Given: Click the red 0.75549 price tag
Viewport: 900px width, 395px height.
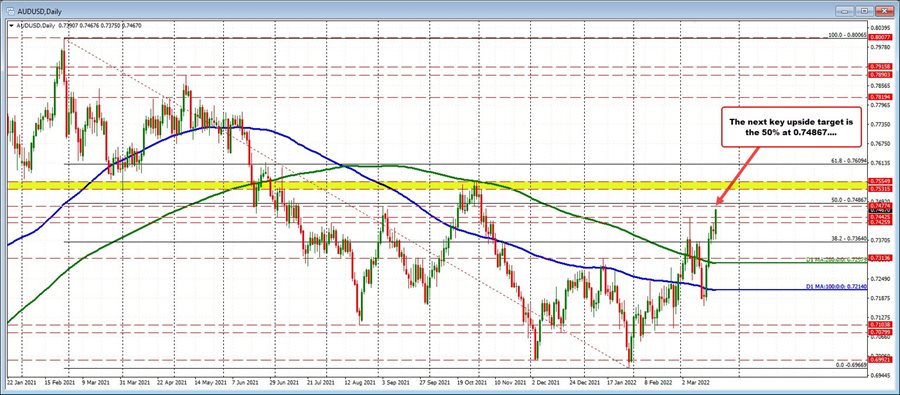Looking at the screenshot, I should point(879,181).
